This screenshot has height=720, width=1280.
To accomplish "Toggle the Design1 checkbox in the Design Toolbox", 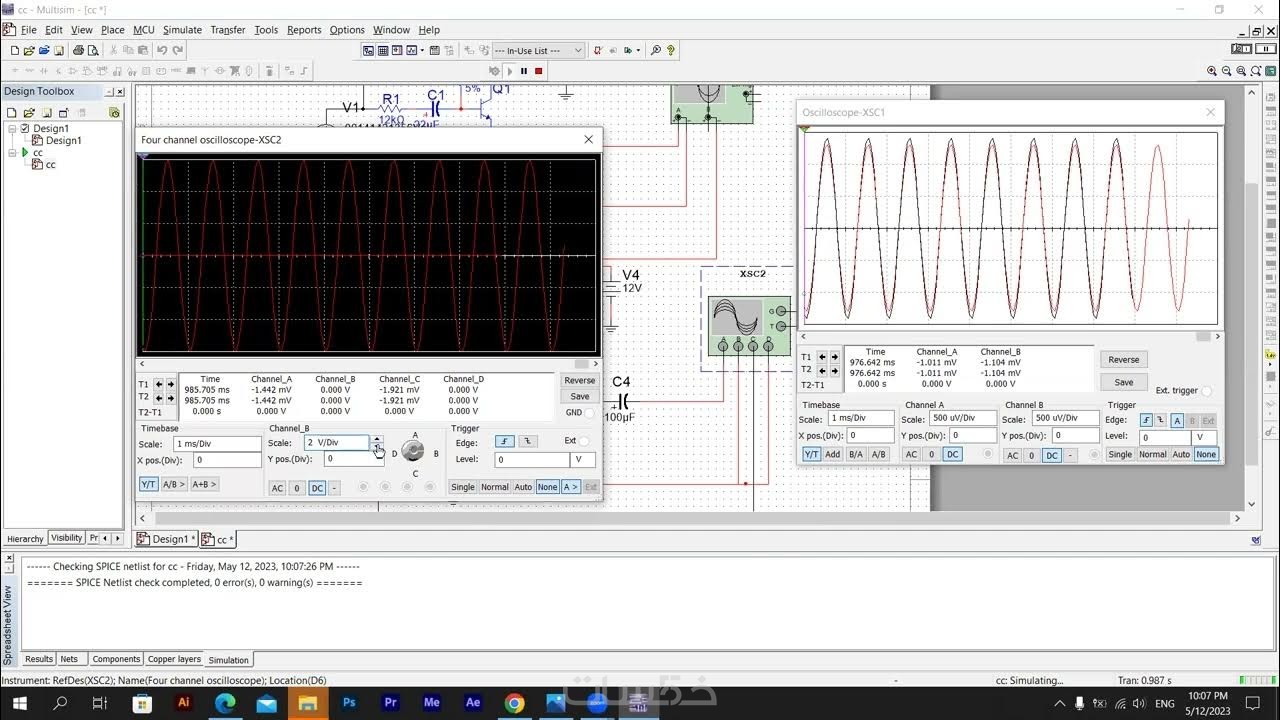I will (25, 128).
